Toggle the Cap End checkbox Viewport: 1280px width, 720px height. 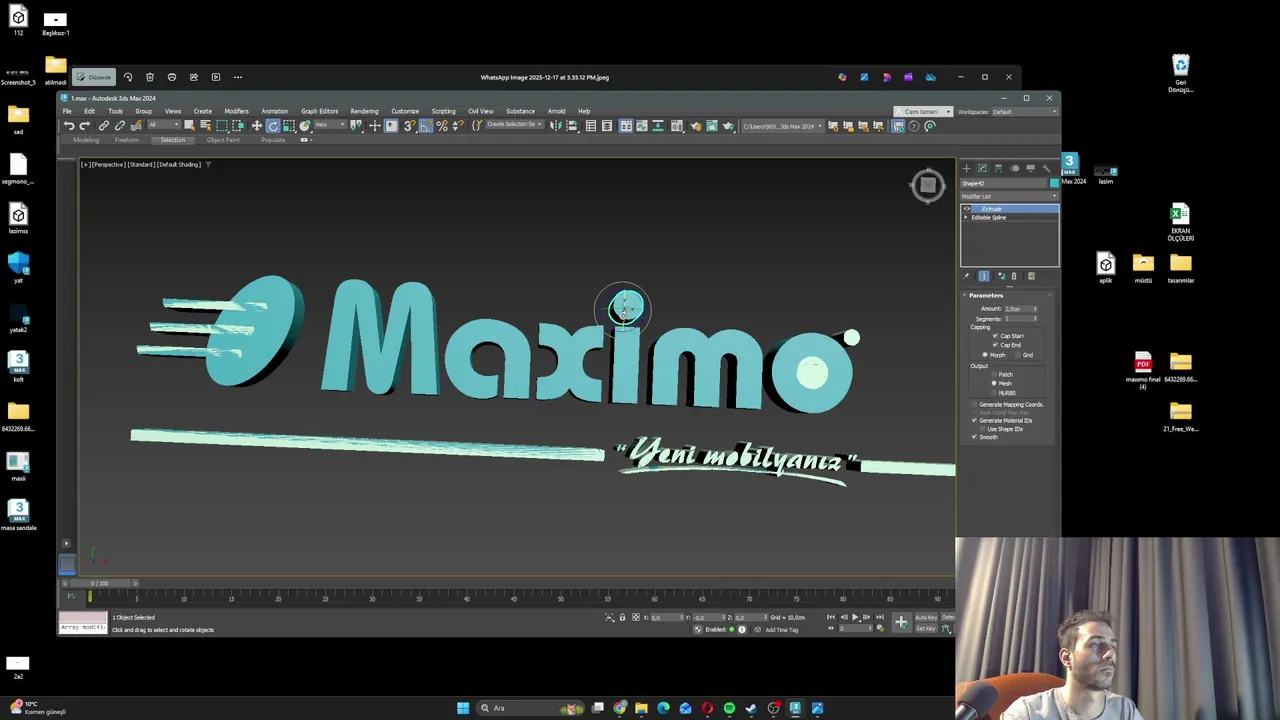click(x=995, y=345)
